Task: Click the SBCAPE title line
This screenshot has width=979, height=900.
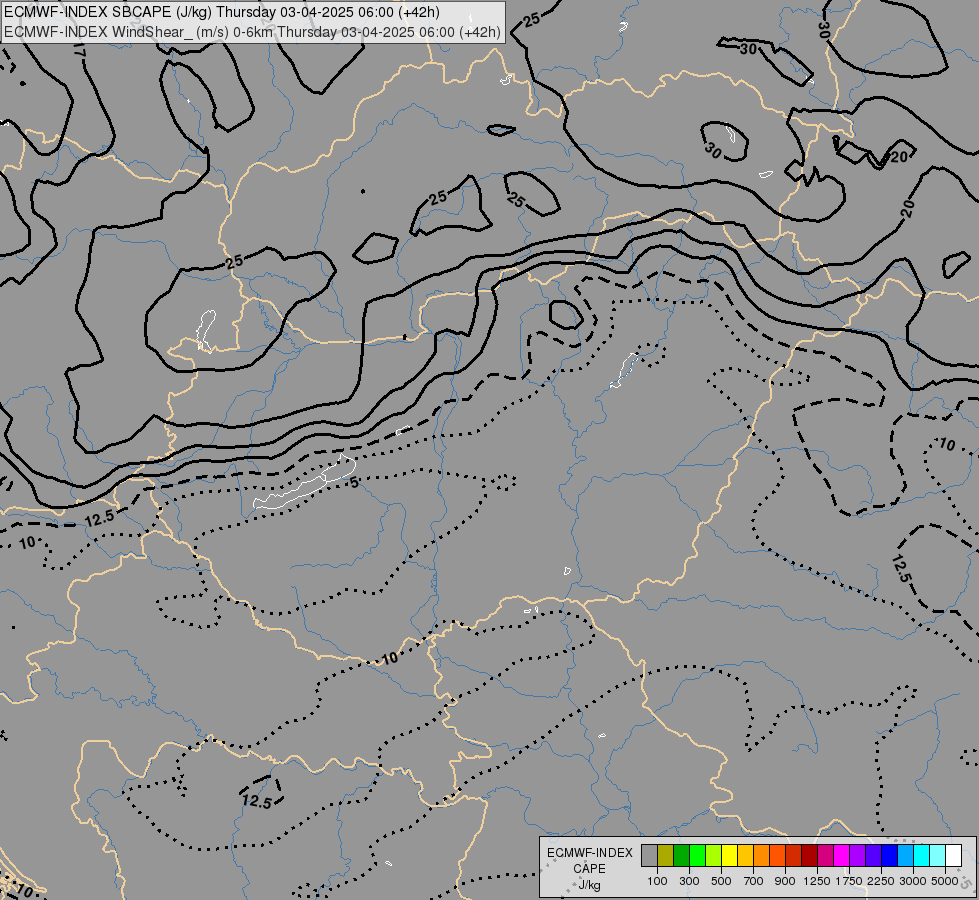Action: (x=222, y=12)
